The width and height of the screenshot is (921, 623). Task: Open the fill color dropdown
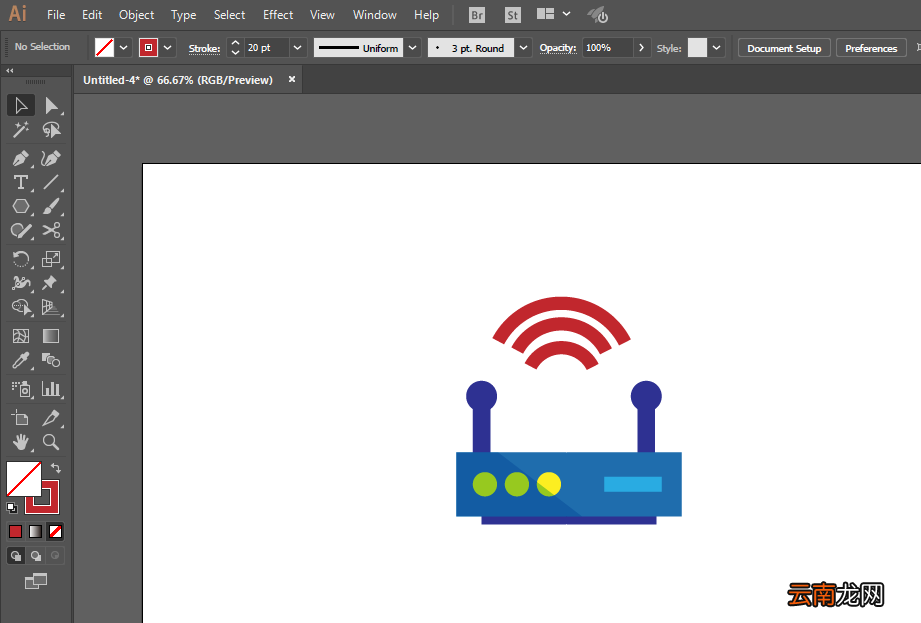click(123, 48)
